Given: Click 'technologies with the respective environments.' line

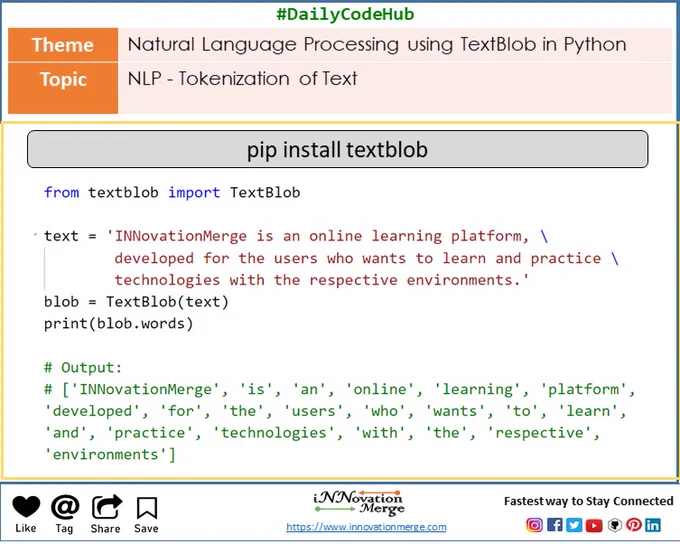Looking at the screenshot, I should (x=321, y=280).
